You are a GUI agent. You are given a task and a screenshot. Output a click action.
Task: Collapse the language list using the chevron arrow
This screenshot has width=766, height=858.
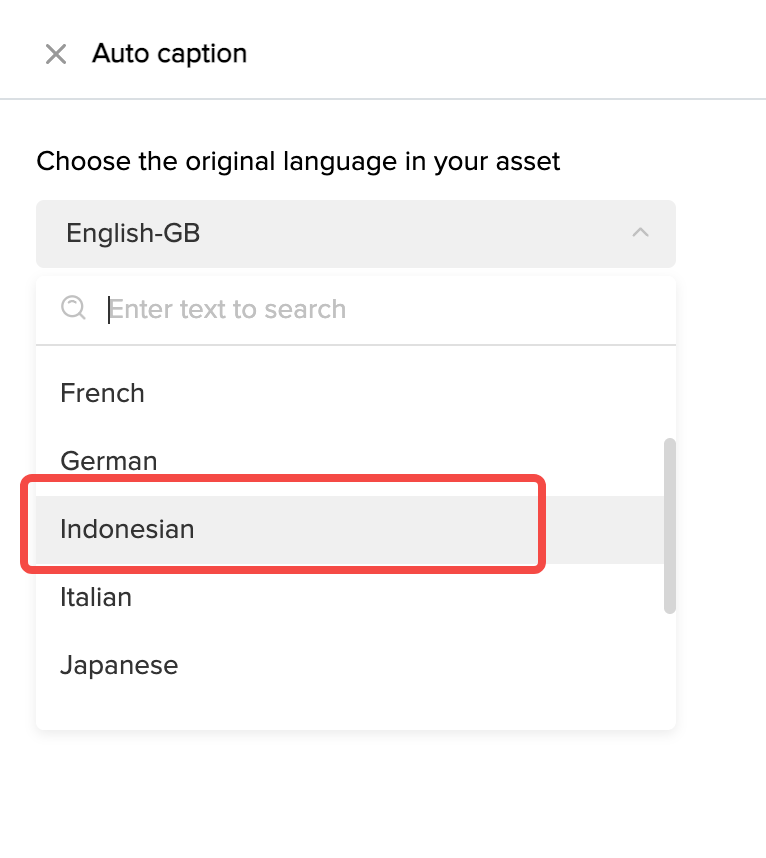641,233
